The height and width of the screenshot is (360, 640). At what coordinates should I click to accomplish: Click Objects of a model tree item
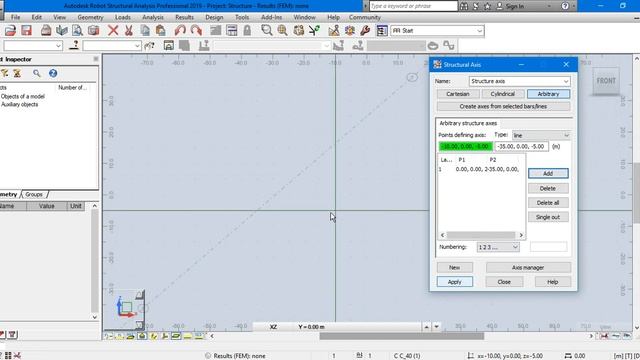(23, 97)
